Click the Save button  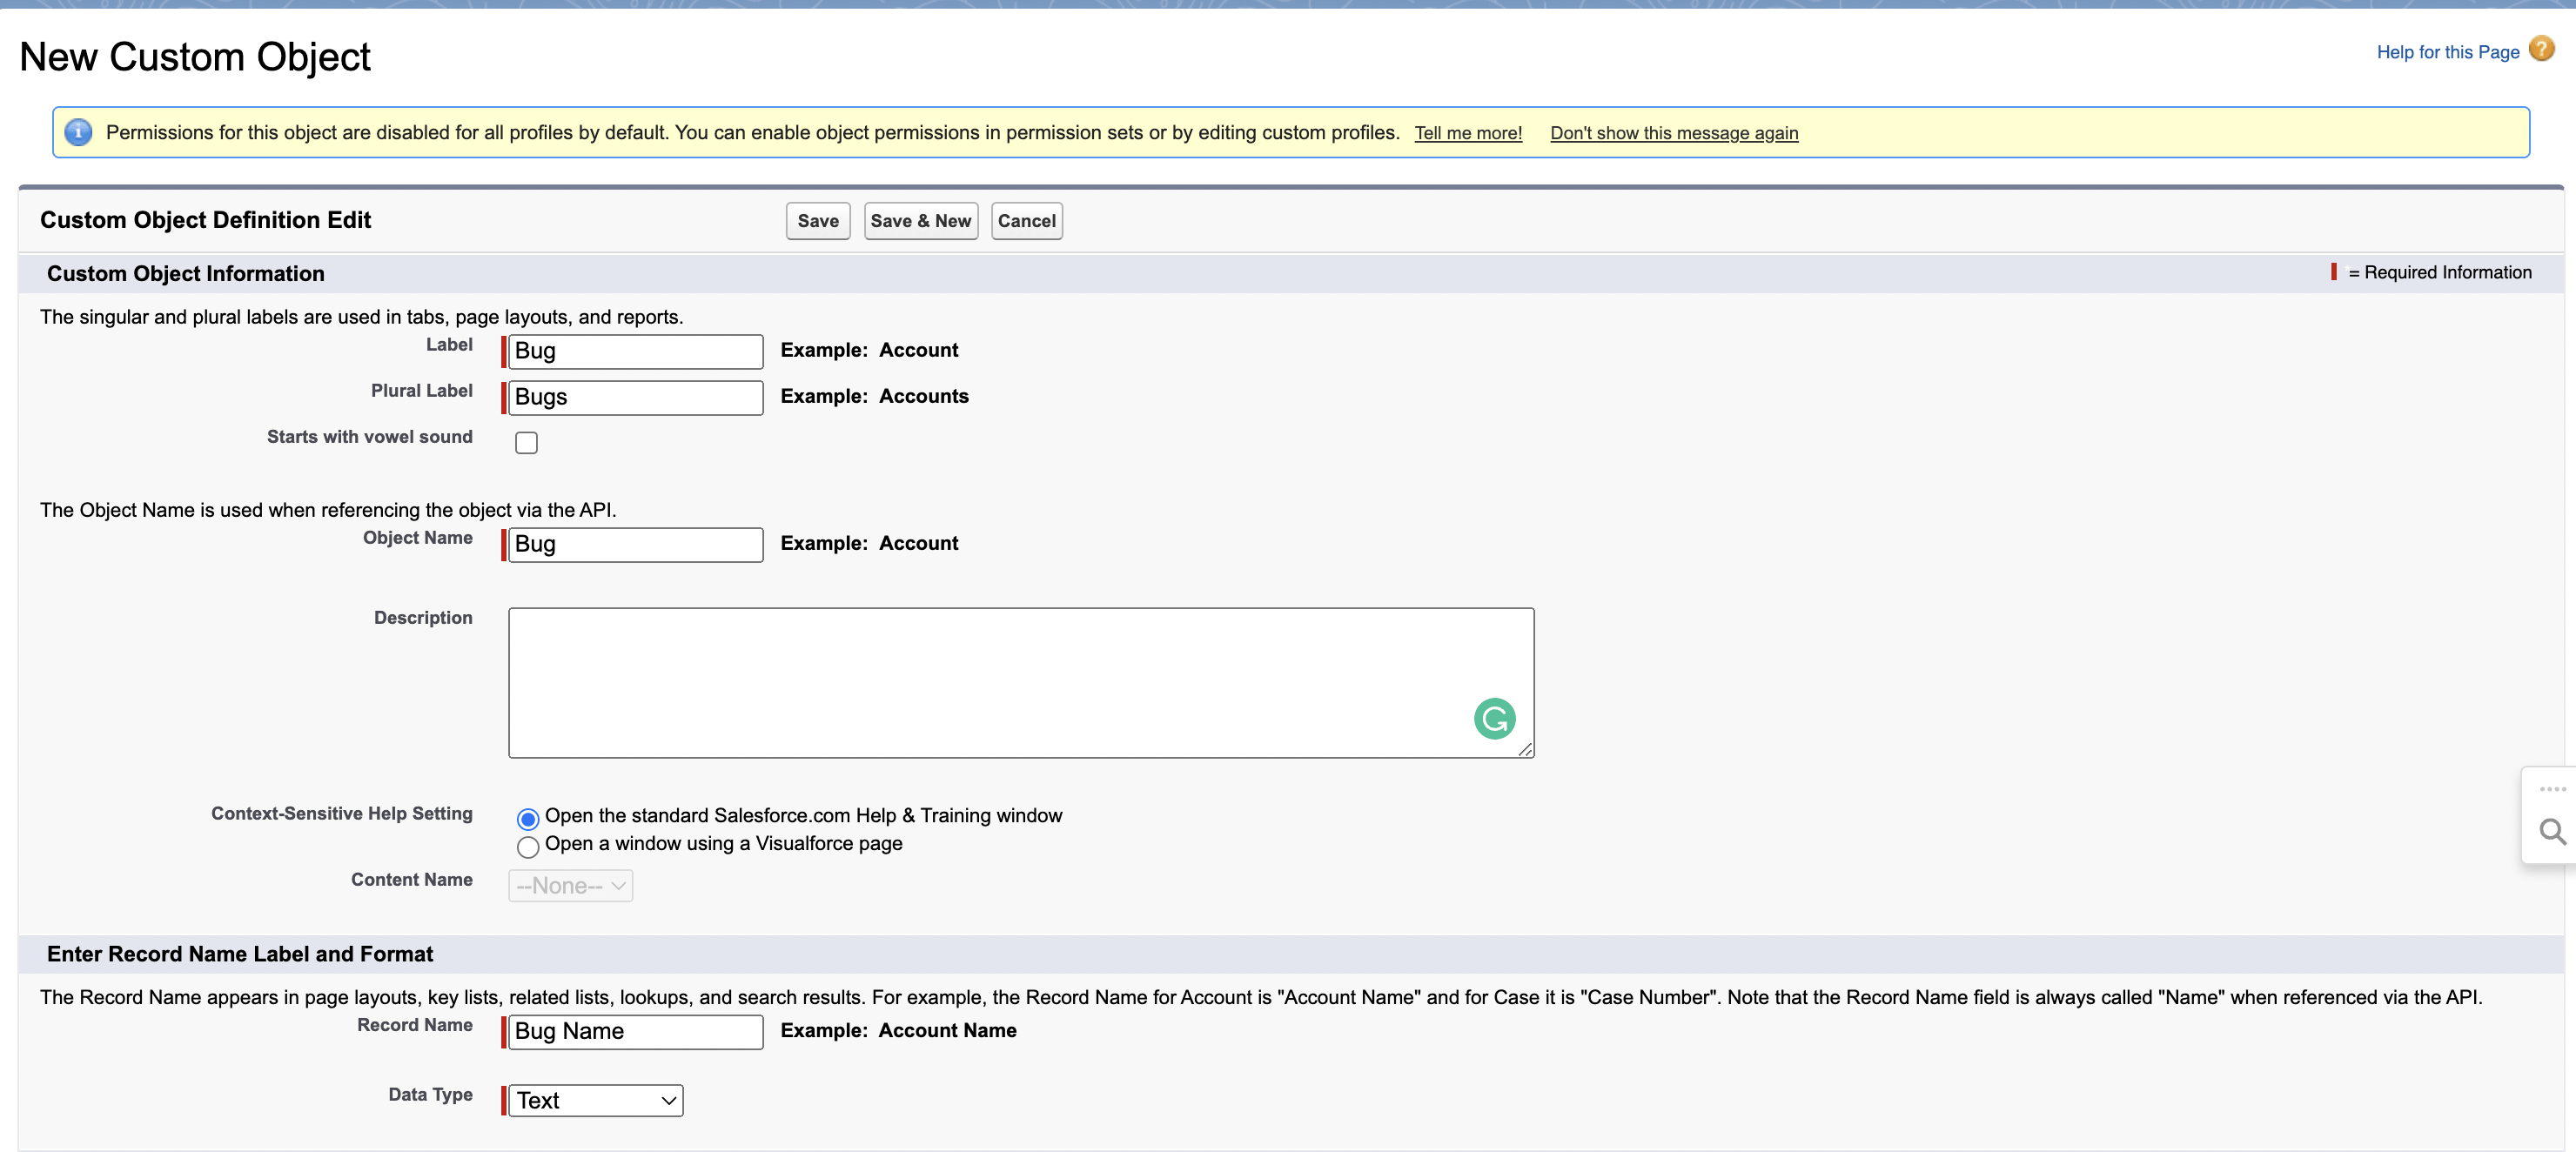click(x=817, y=221)
